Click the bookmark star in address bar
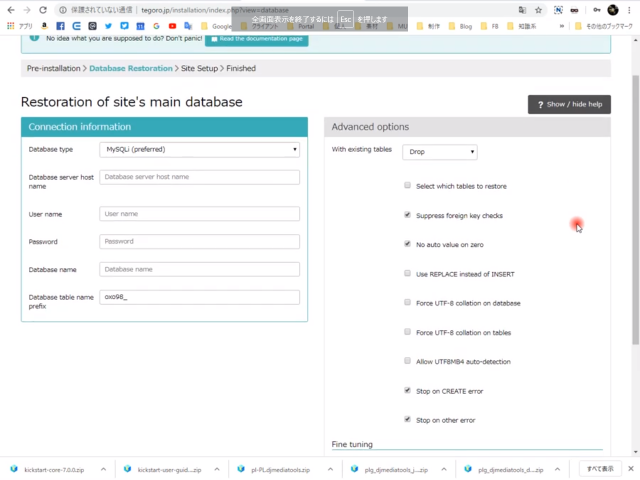This screenshot has width=640, height=480. click(x=539, y=9)
